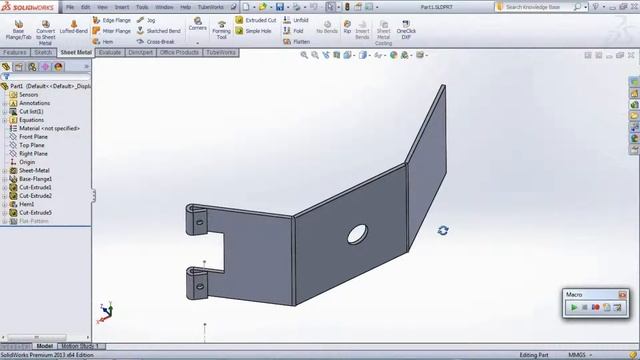Expand the Hem1 feature
The width and height of the screenshot is (640, 360).
(4, 204)
